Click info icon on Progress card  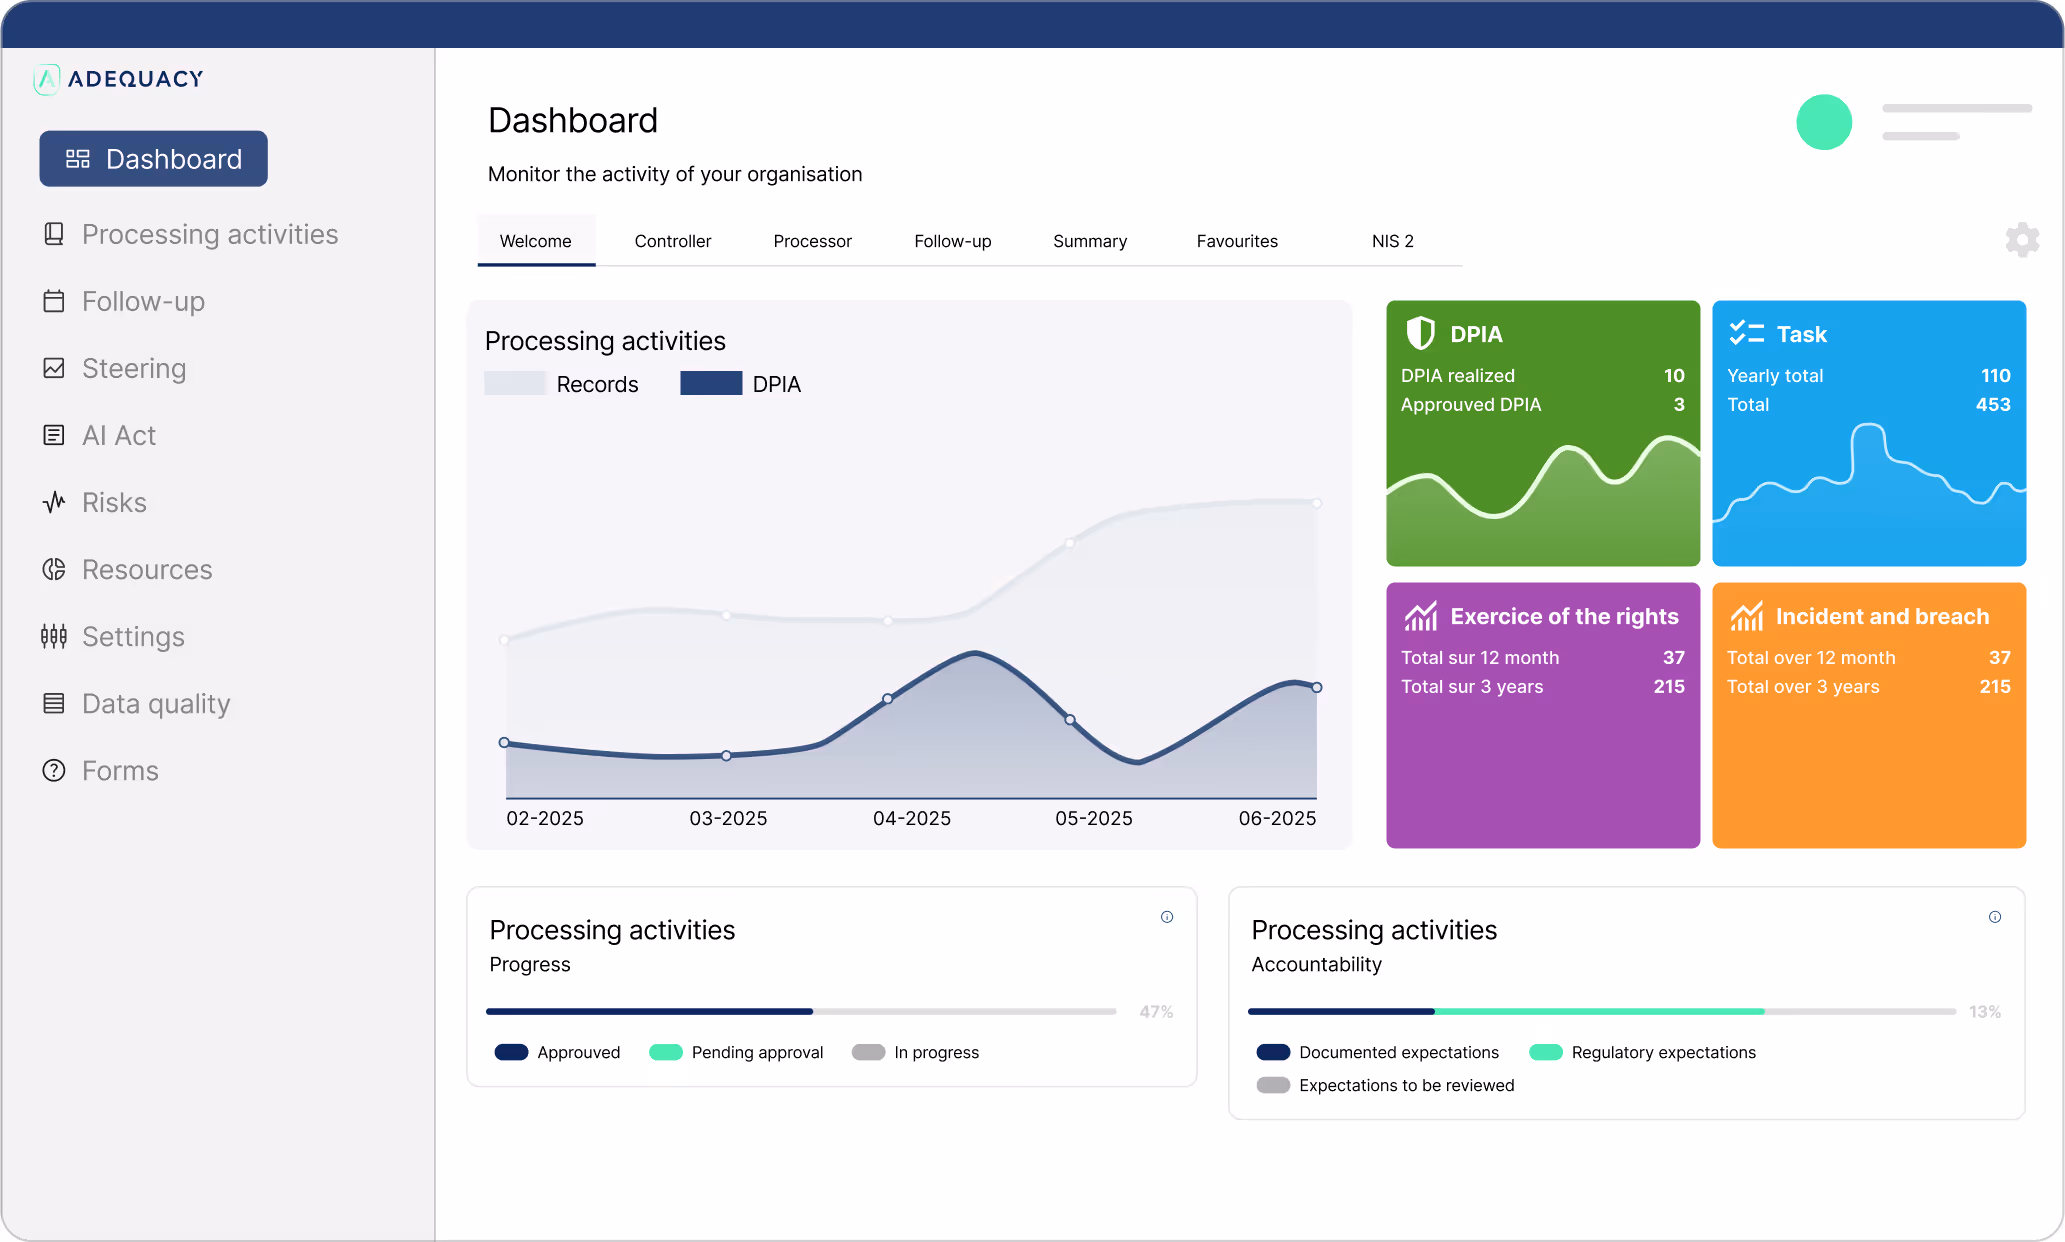point(1166,917)
